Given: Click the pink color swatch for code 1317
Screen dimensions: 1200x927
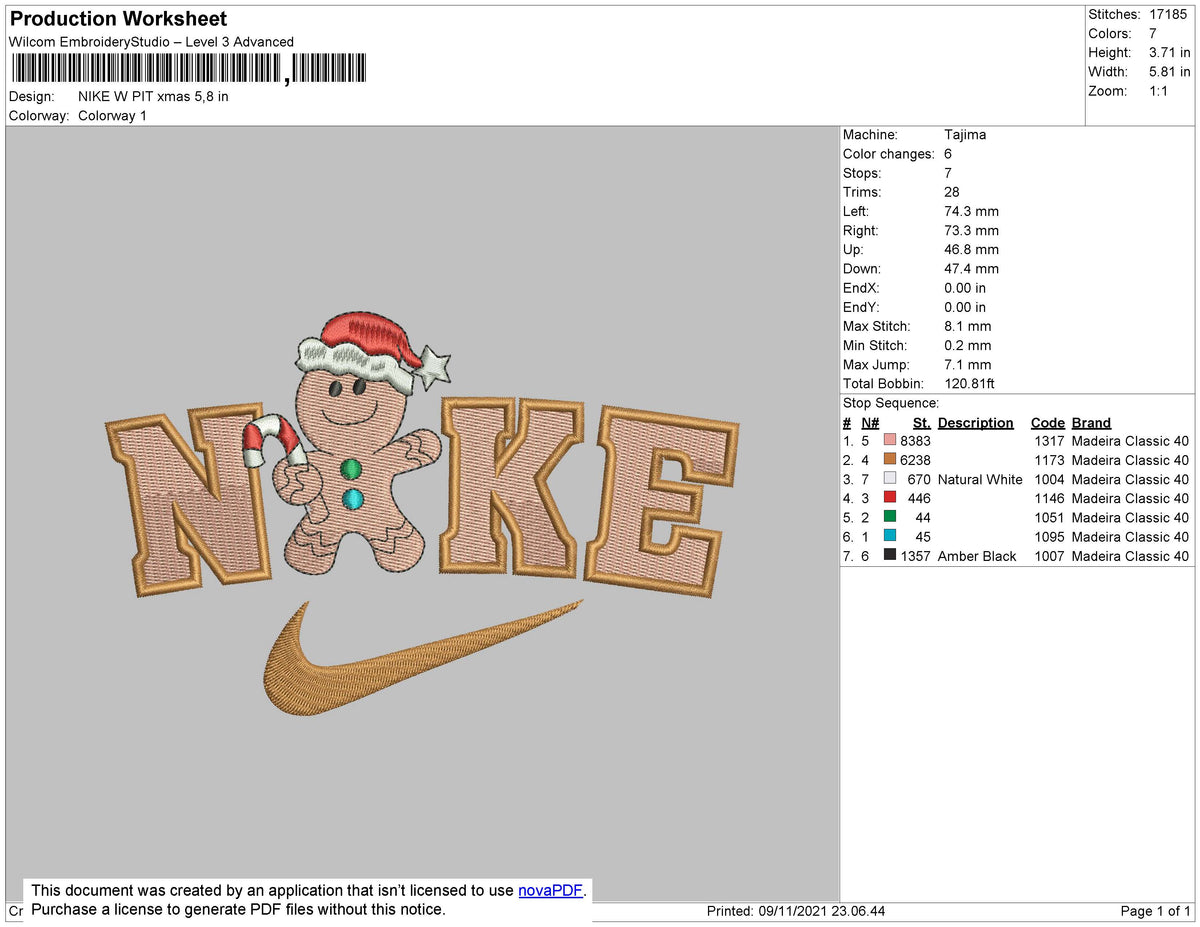Looking at the screenshot, I should [890, 441].
